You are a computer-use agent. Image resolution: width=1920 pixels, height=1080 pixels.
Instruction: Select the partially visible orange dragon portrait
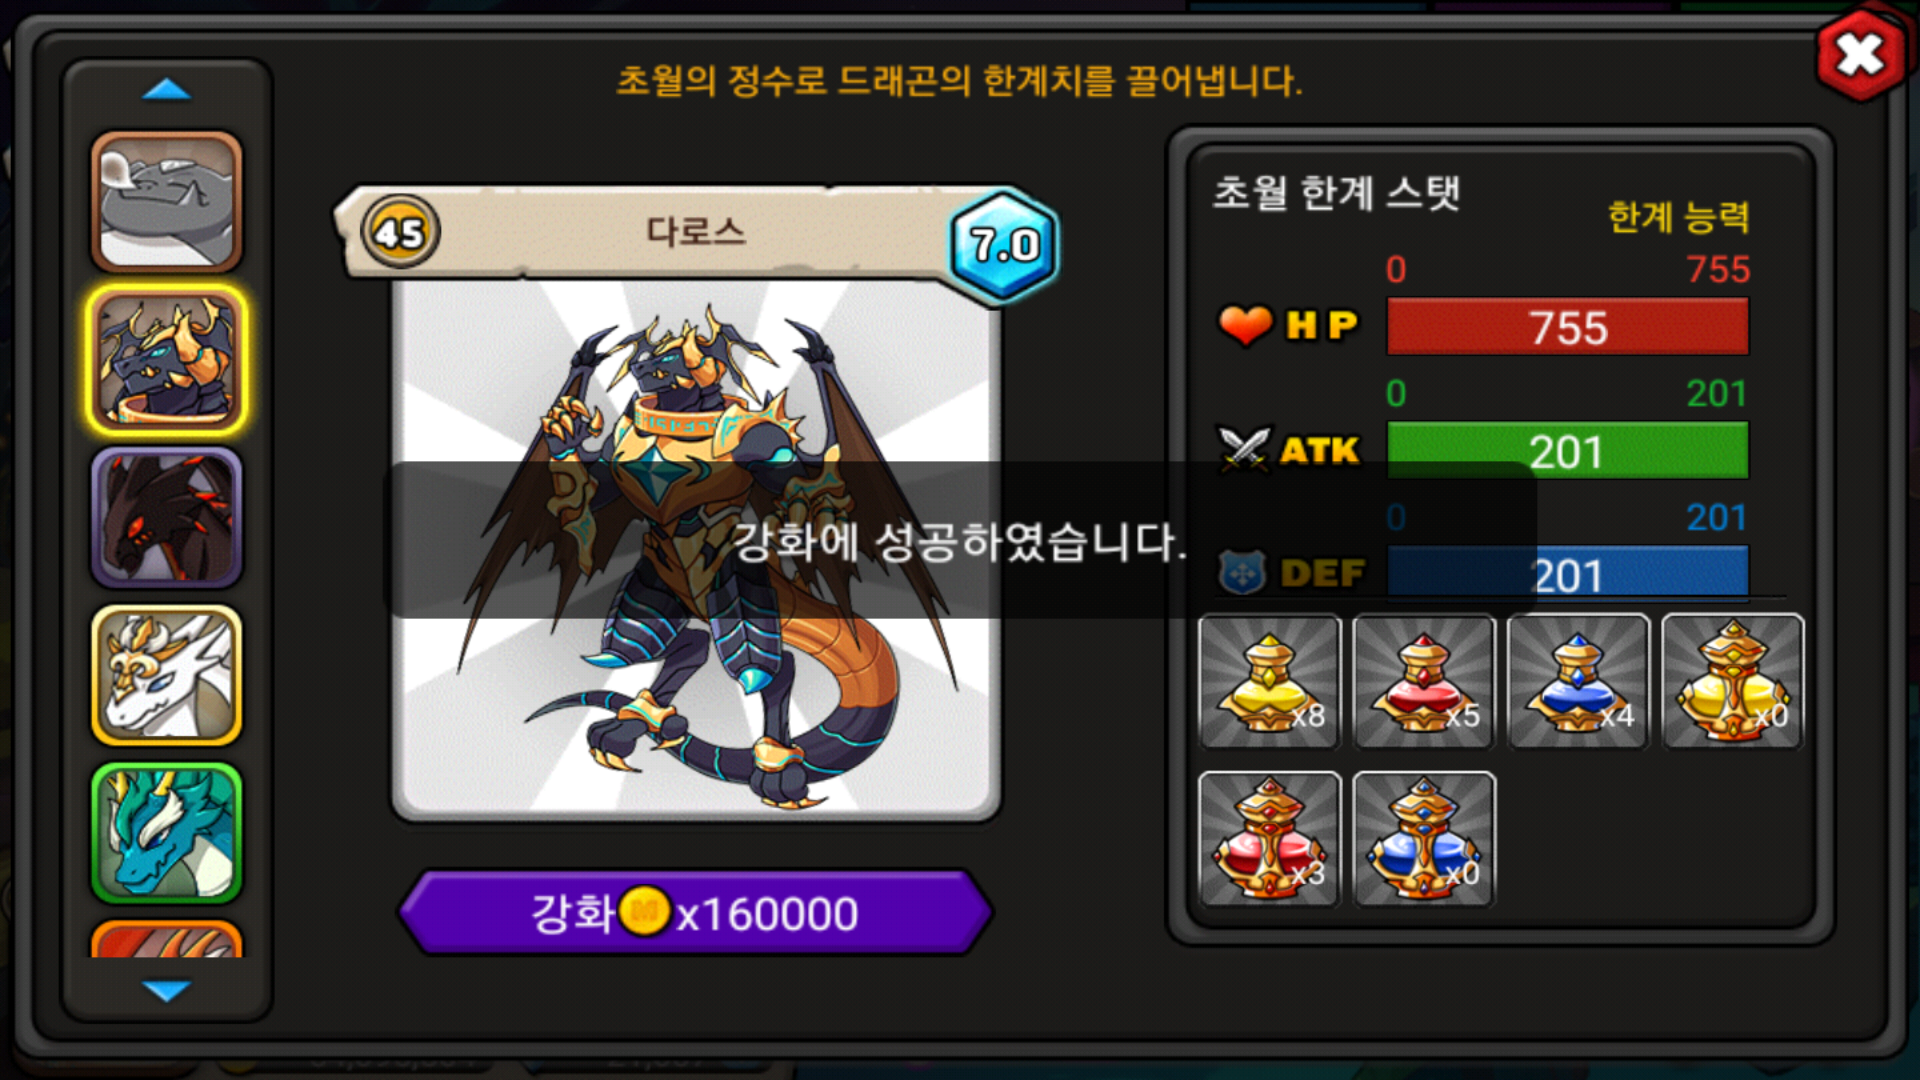(x=167, y=939)
